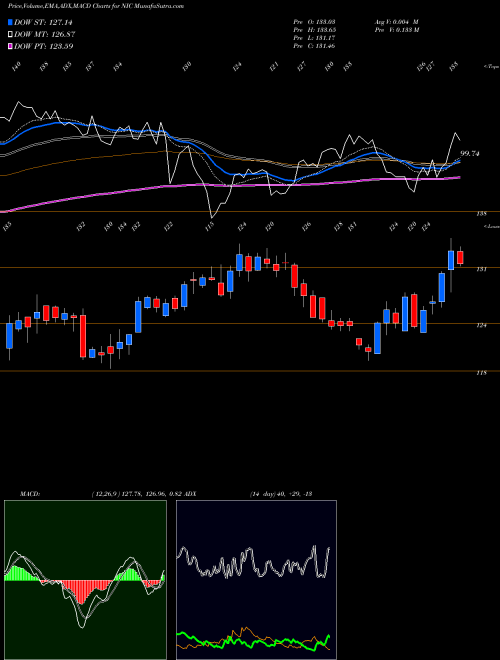
Task: Click the 140 tops label in upper row
Action: click(16, 66)
